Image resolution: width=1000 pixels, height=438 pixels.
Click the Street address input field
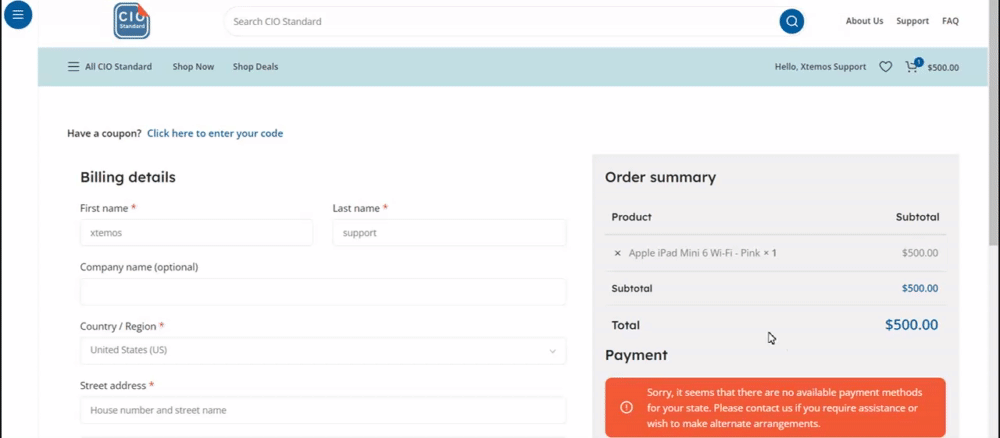323,410
